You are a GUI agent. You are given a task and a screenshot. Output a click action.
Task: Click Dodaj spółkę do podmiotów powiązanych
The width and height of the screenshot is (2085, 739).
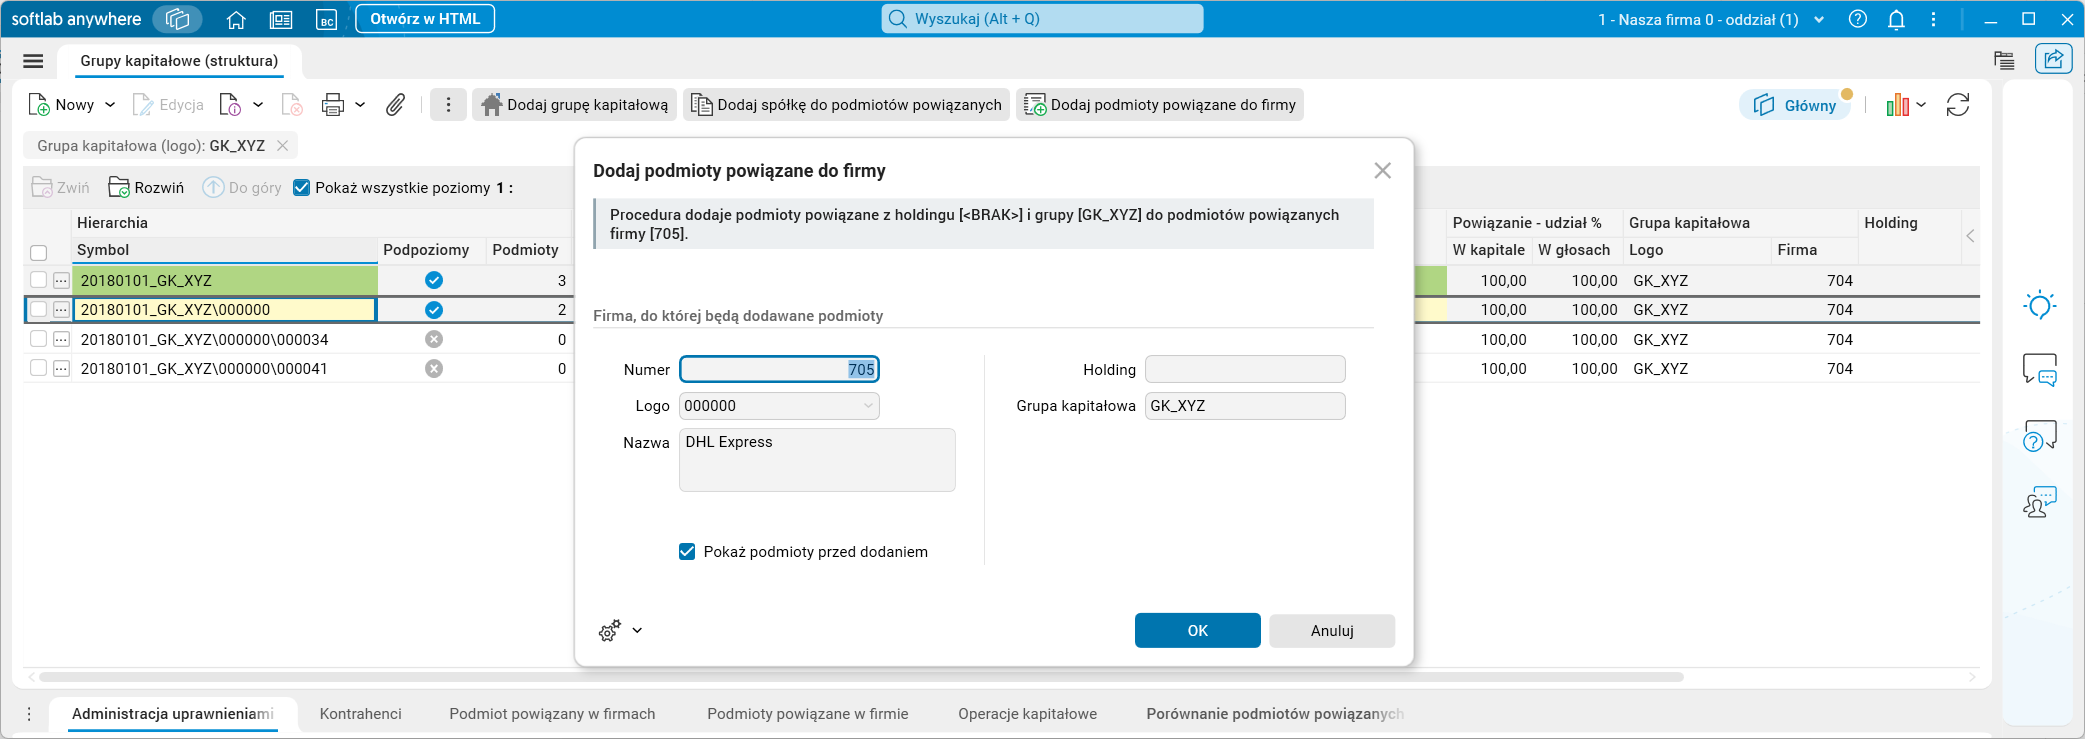coord(847,105)
